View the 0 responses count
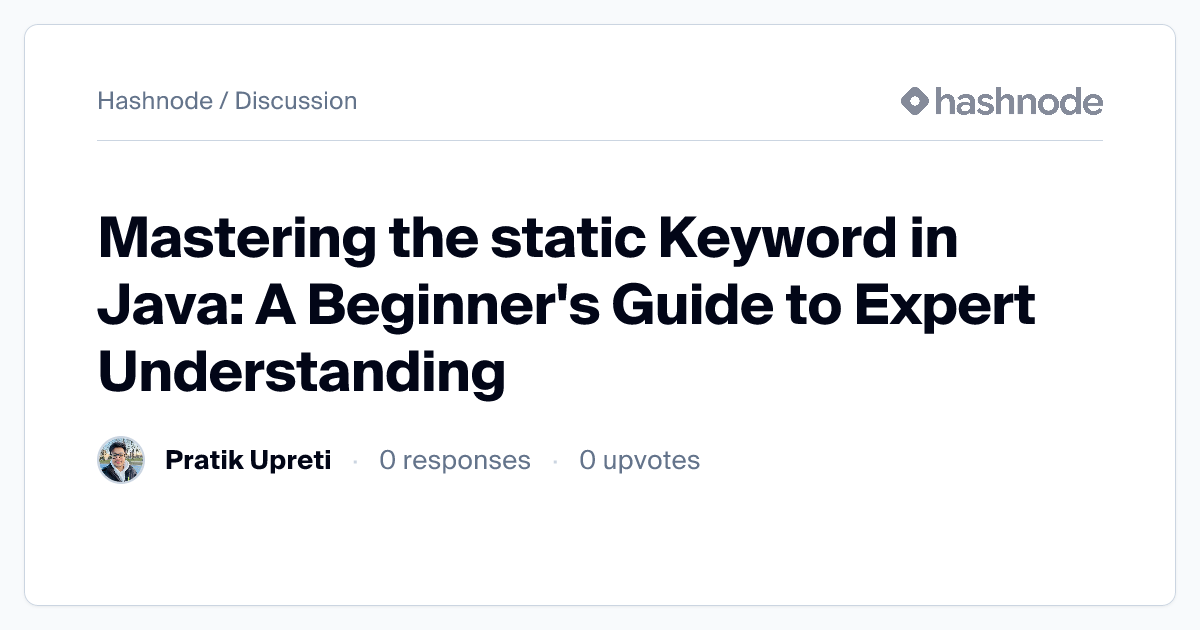1200x630 pixels. point(455,460)
